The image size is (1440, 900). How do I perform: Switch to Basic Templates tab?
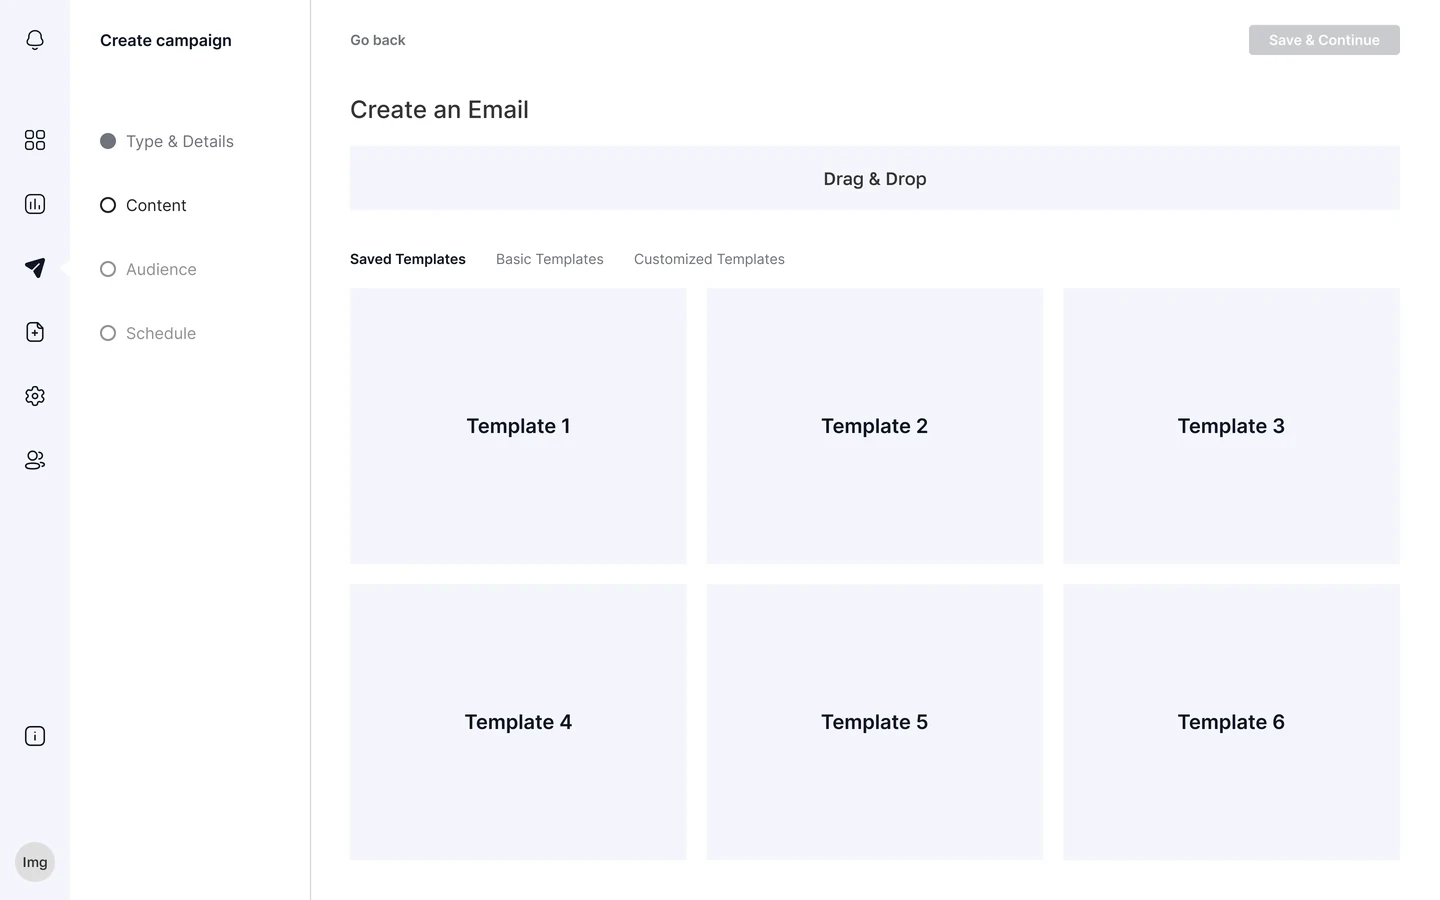tap(550, 259)
